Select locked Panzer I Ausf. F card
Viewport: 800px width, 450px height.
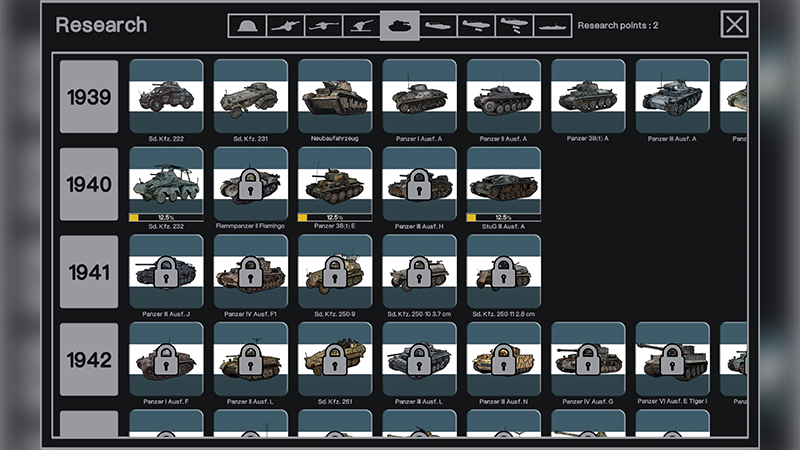click(x=166, y=359)
